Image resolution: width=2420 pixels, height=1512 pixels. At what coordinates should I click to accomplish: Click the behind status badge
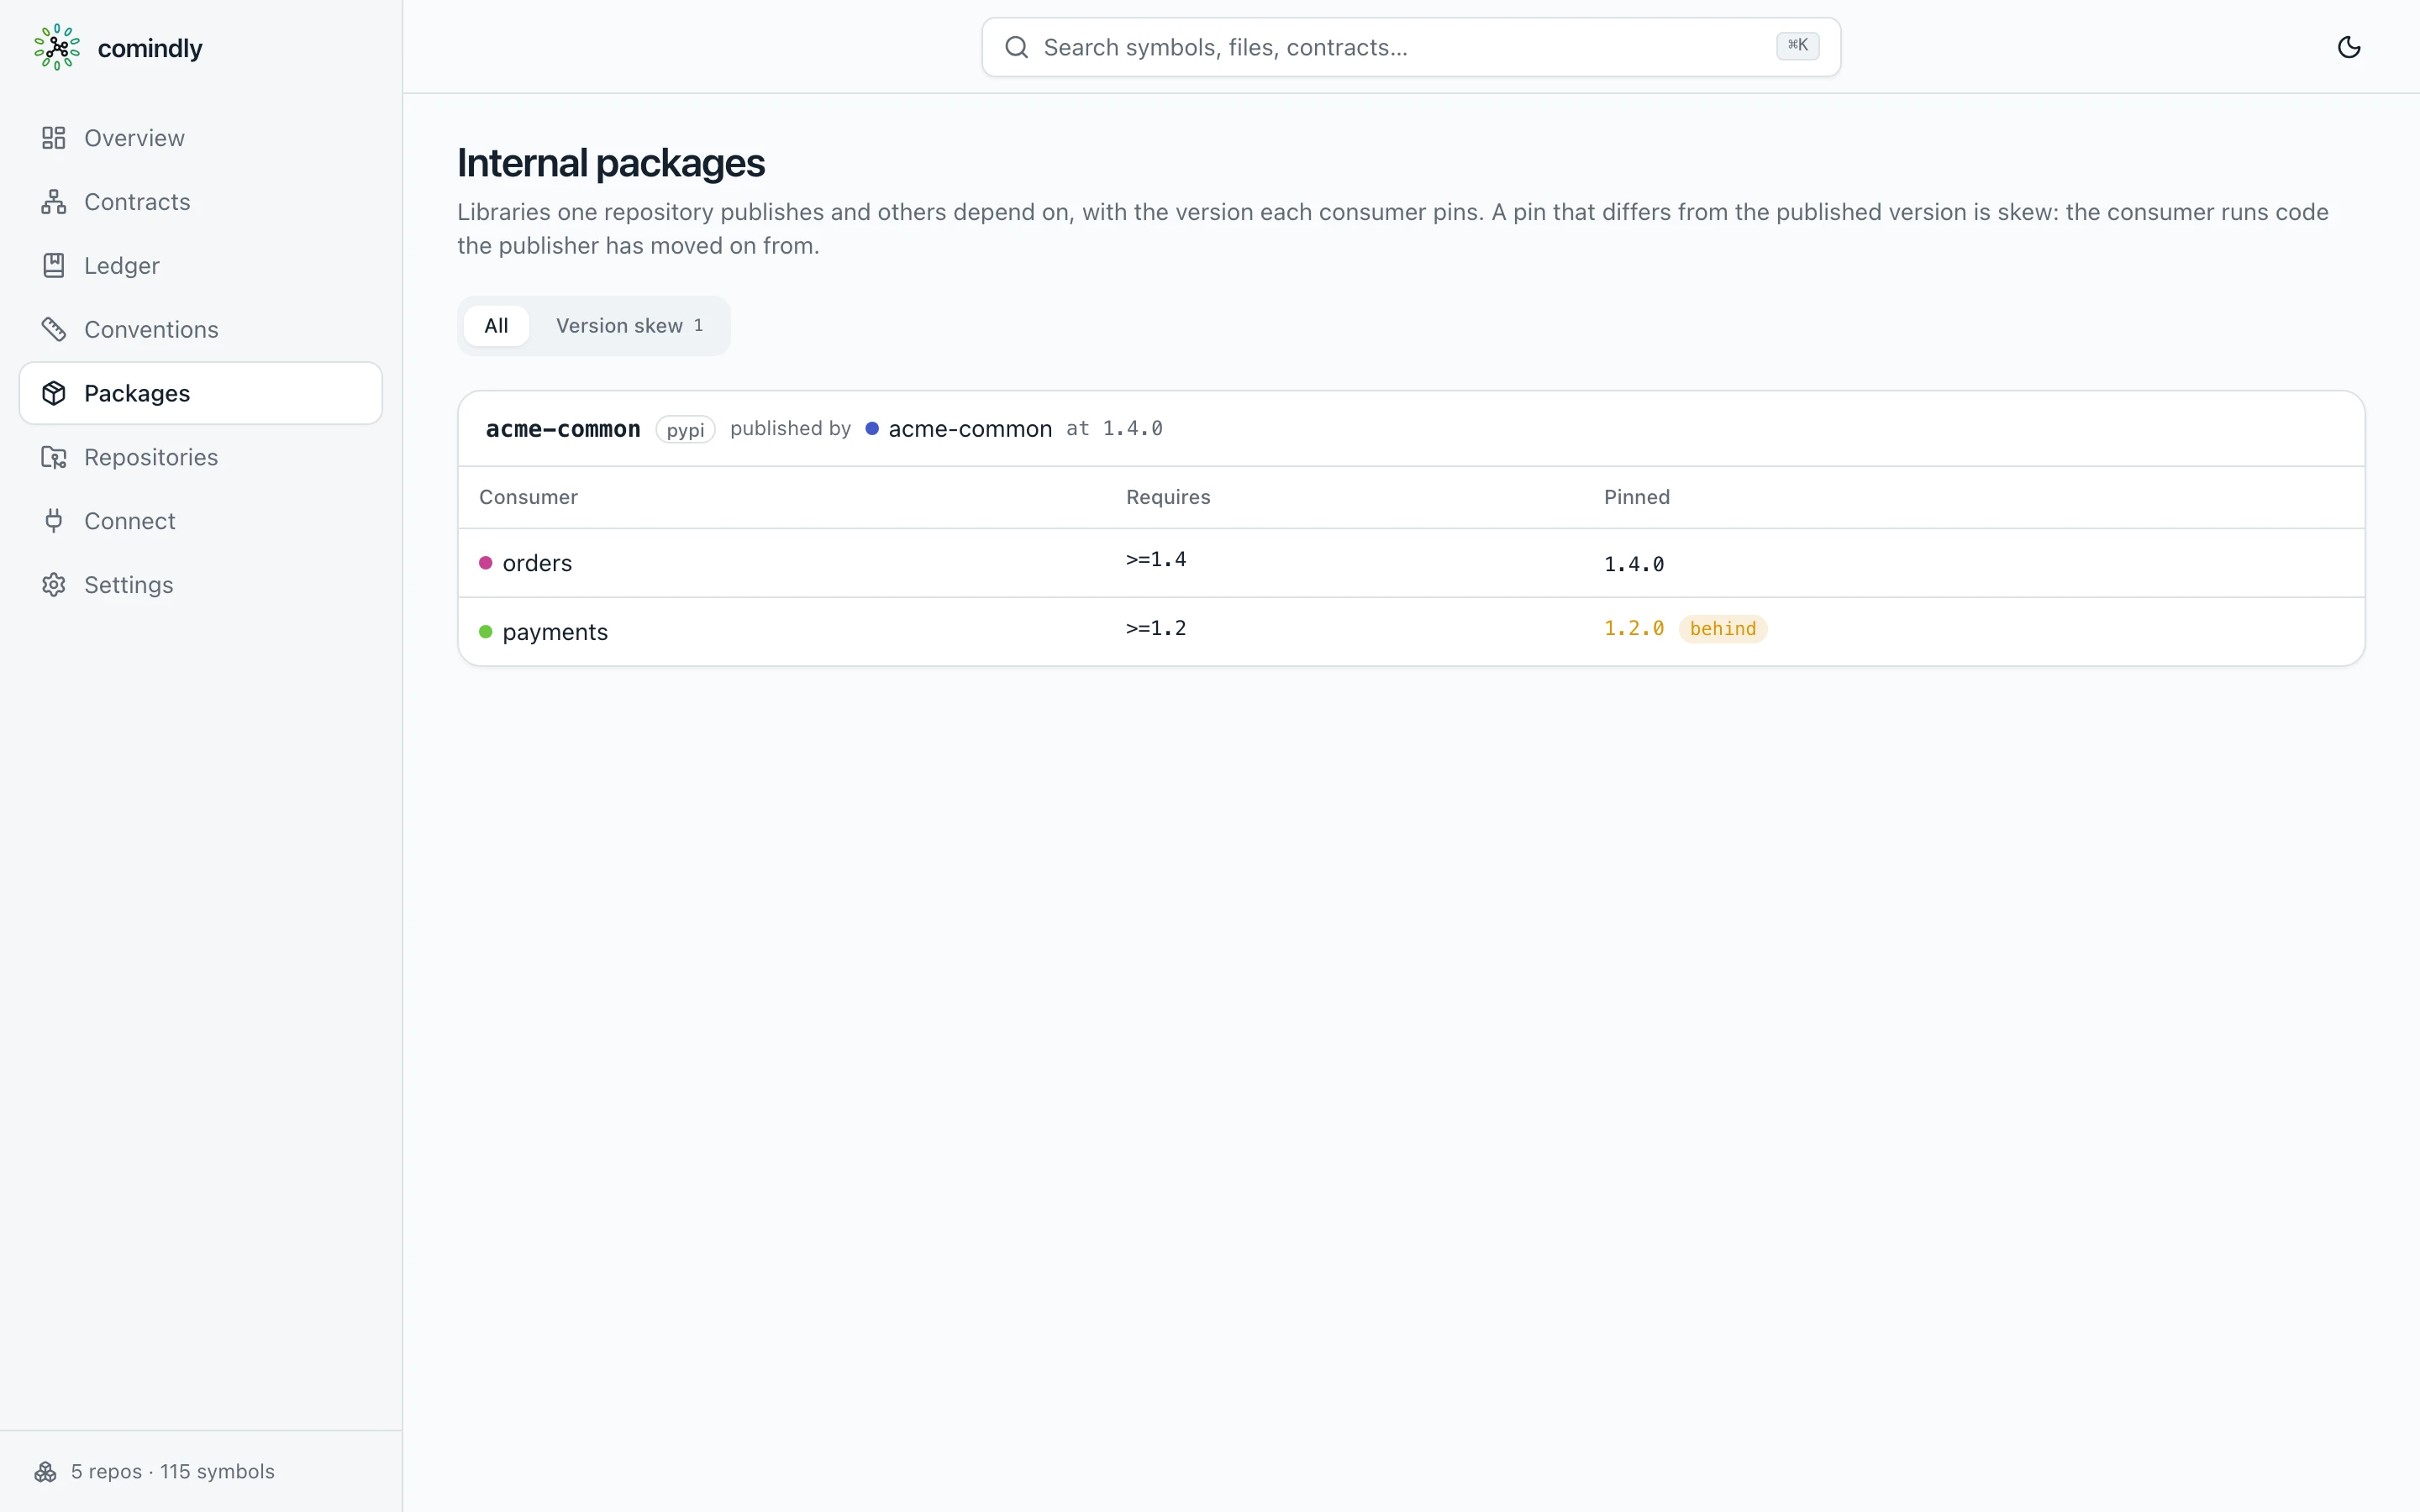[x=1723, y=629]
